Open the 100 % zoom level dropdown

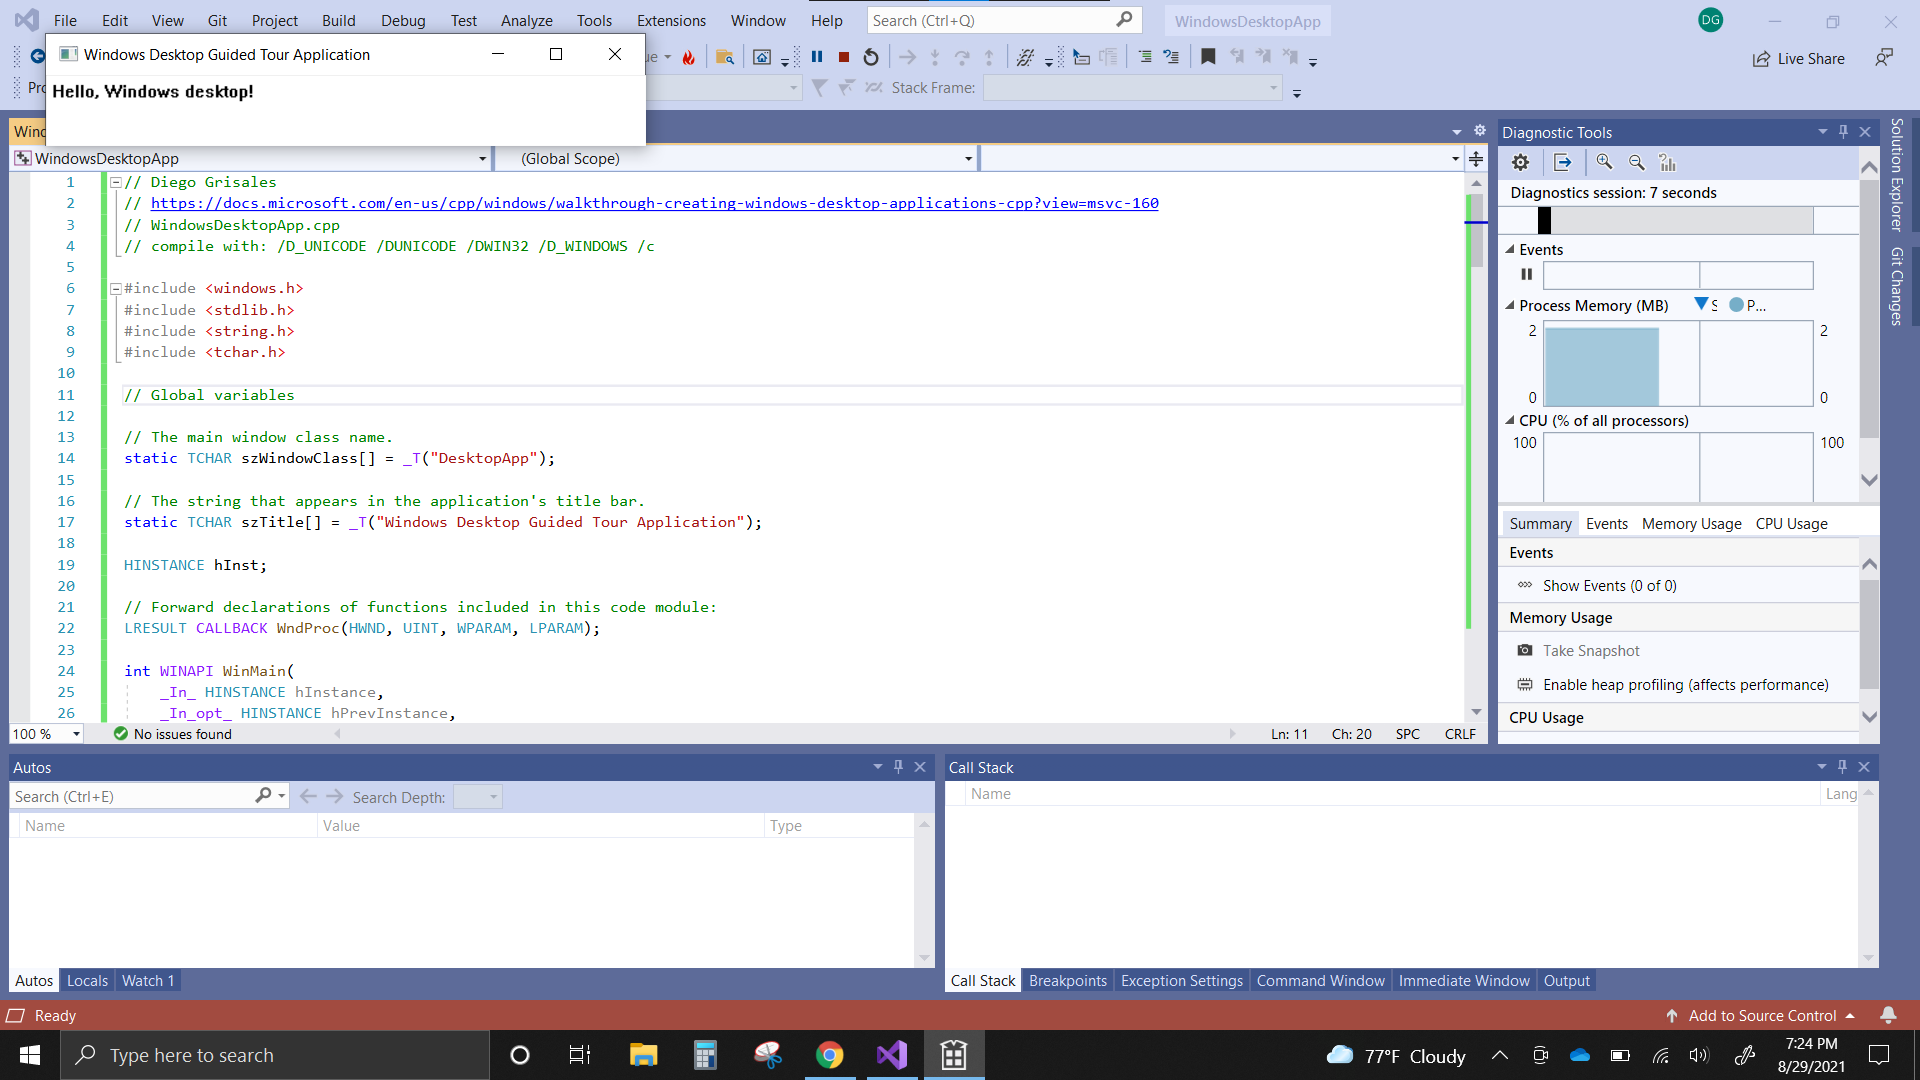[76, 734]
